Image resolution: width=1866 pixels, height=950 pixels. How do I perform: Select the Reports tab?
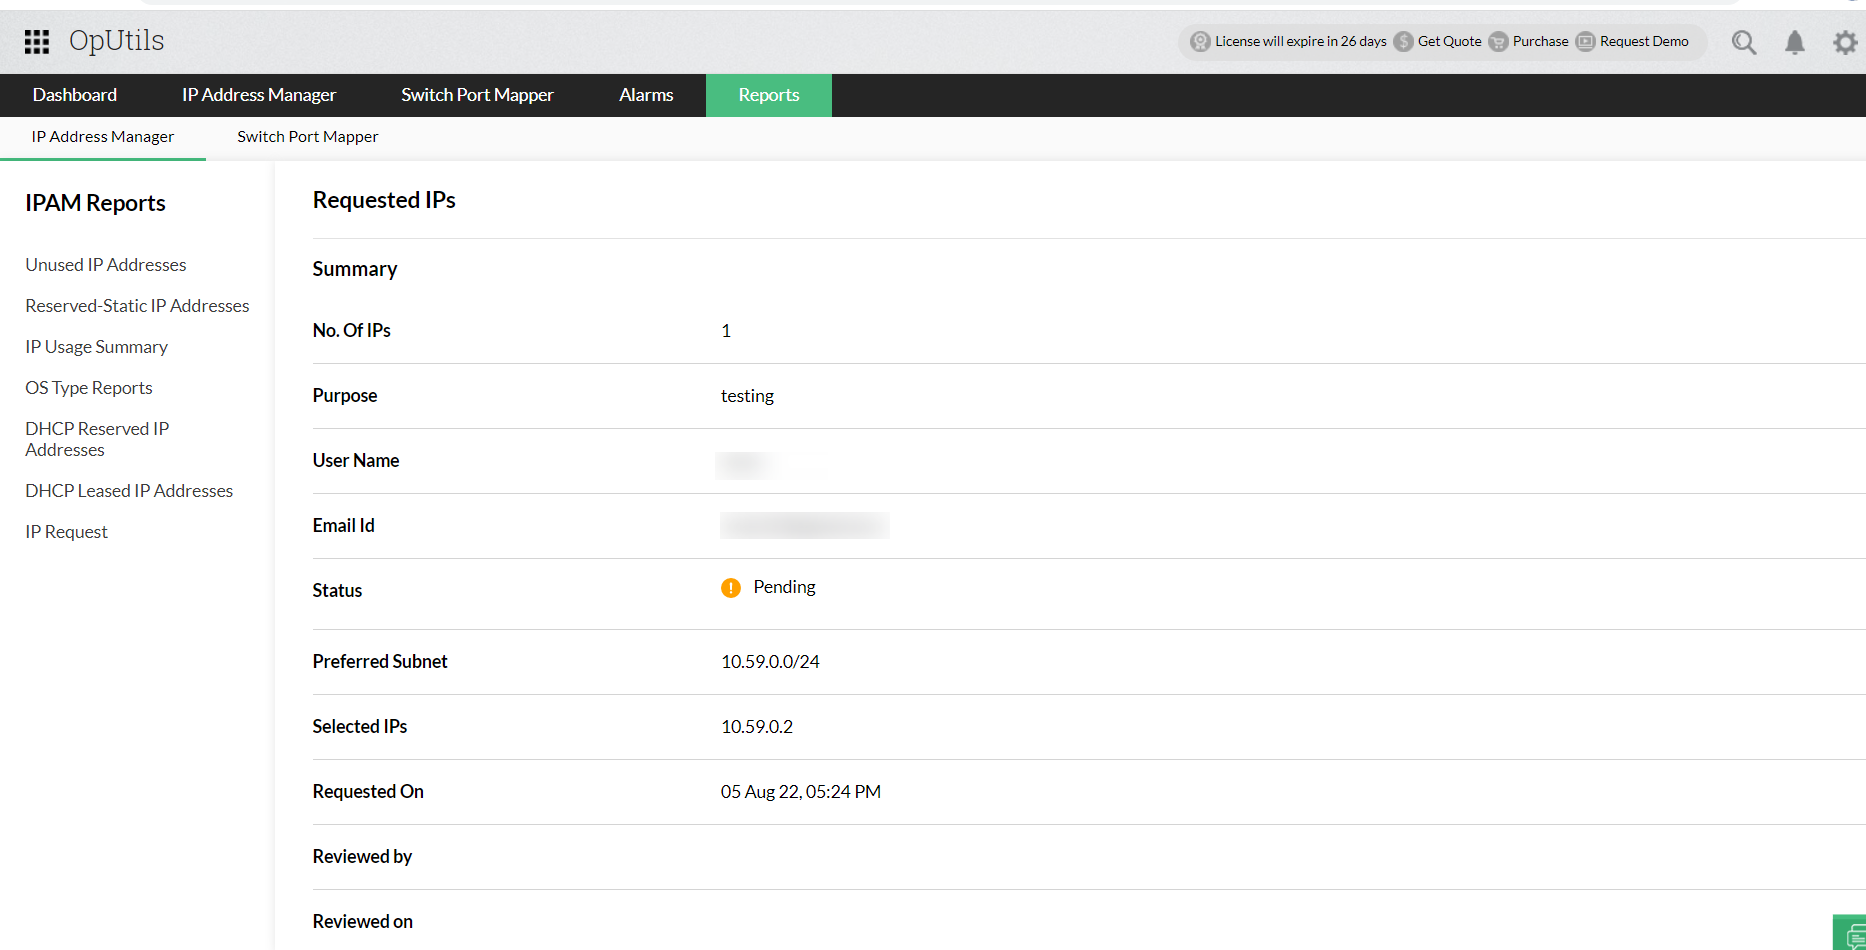(769, 95)
